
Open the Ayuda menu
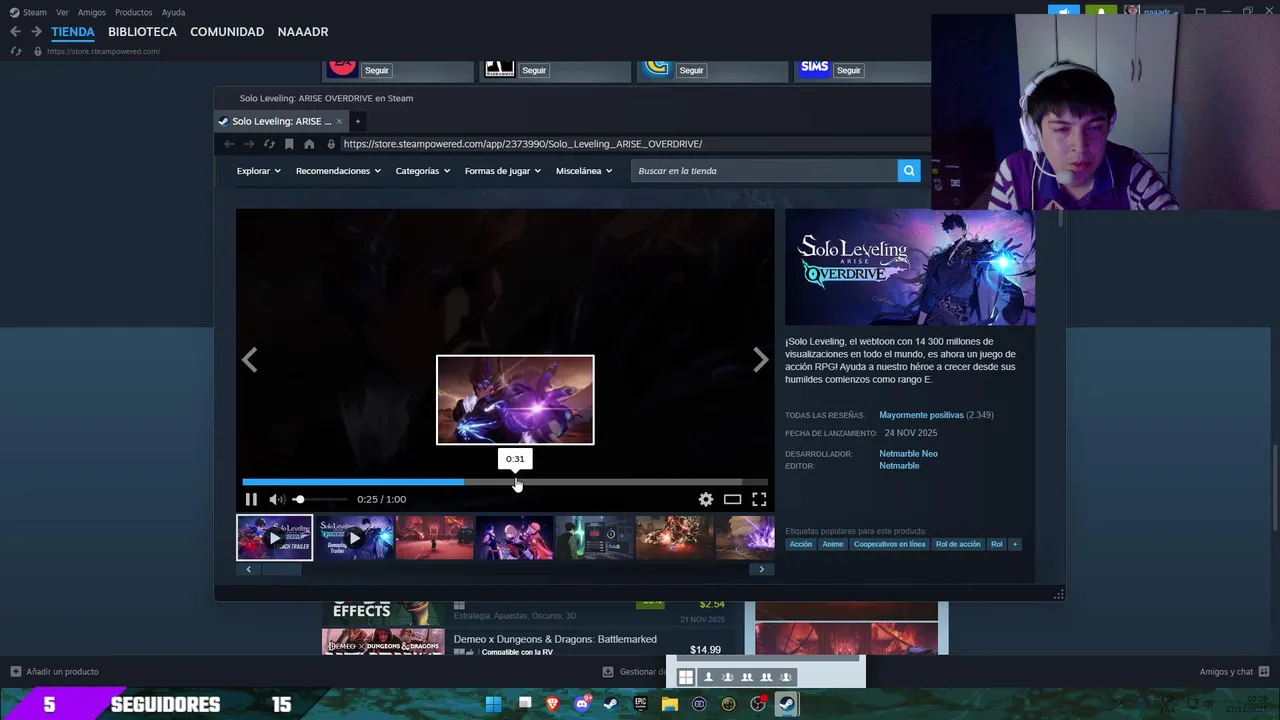point(173,12)
